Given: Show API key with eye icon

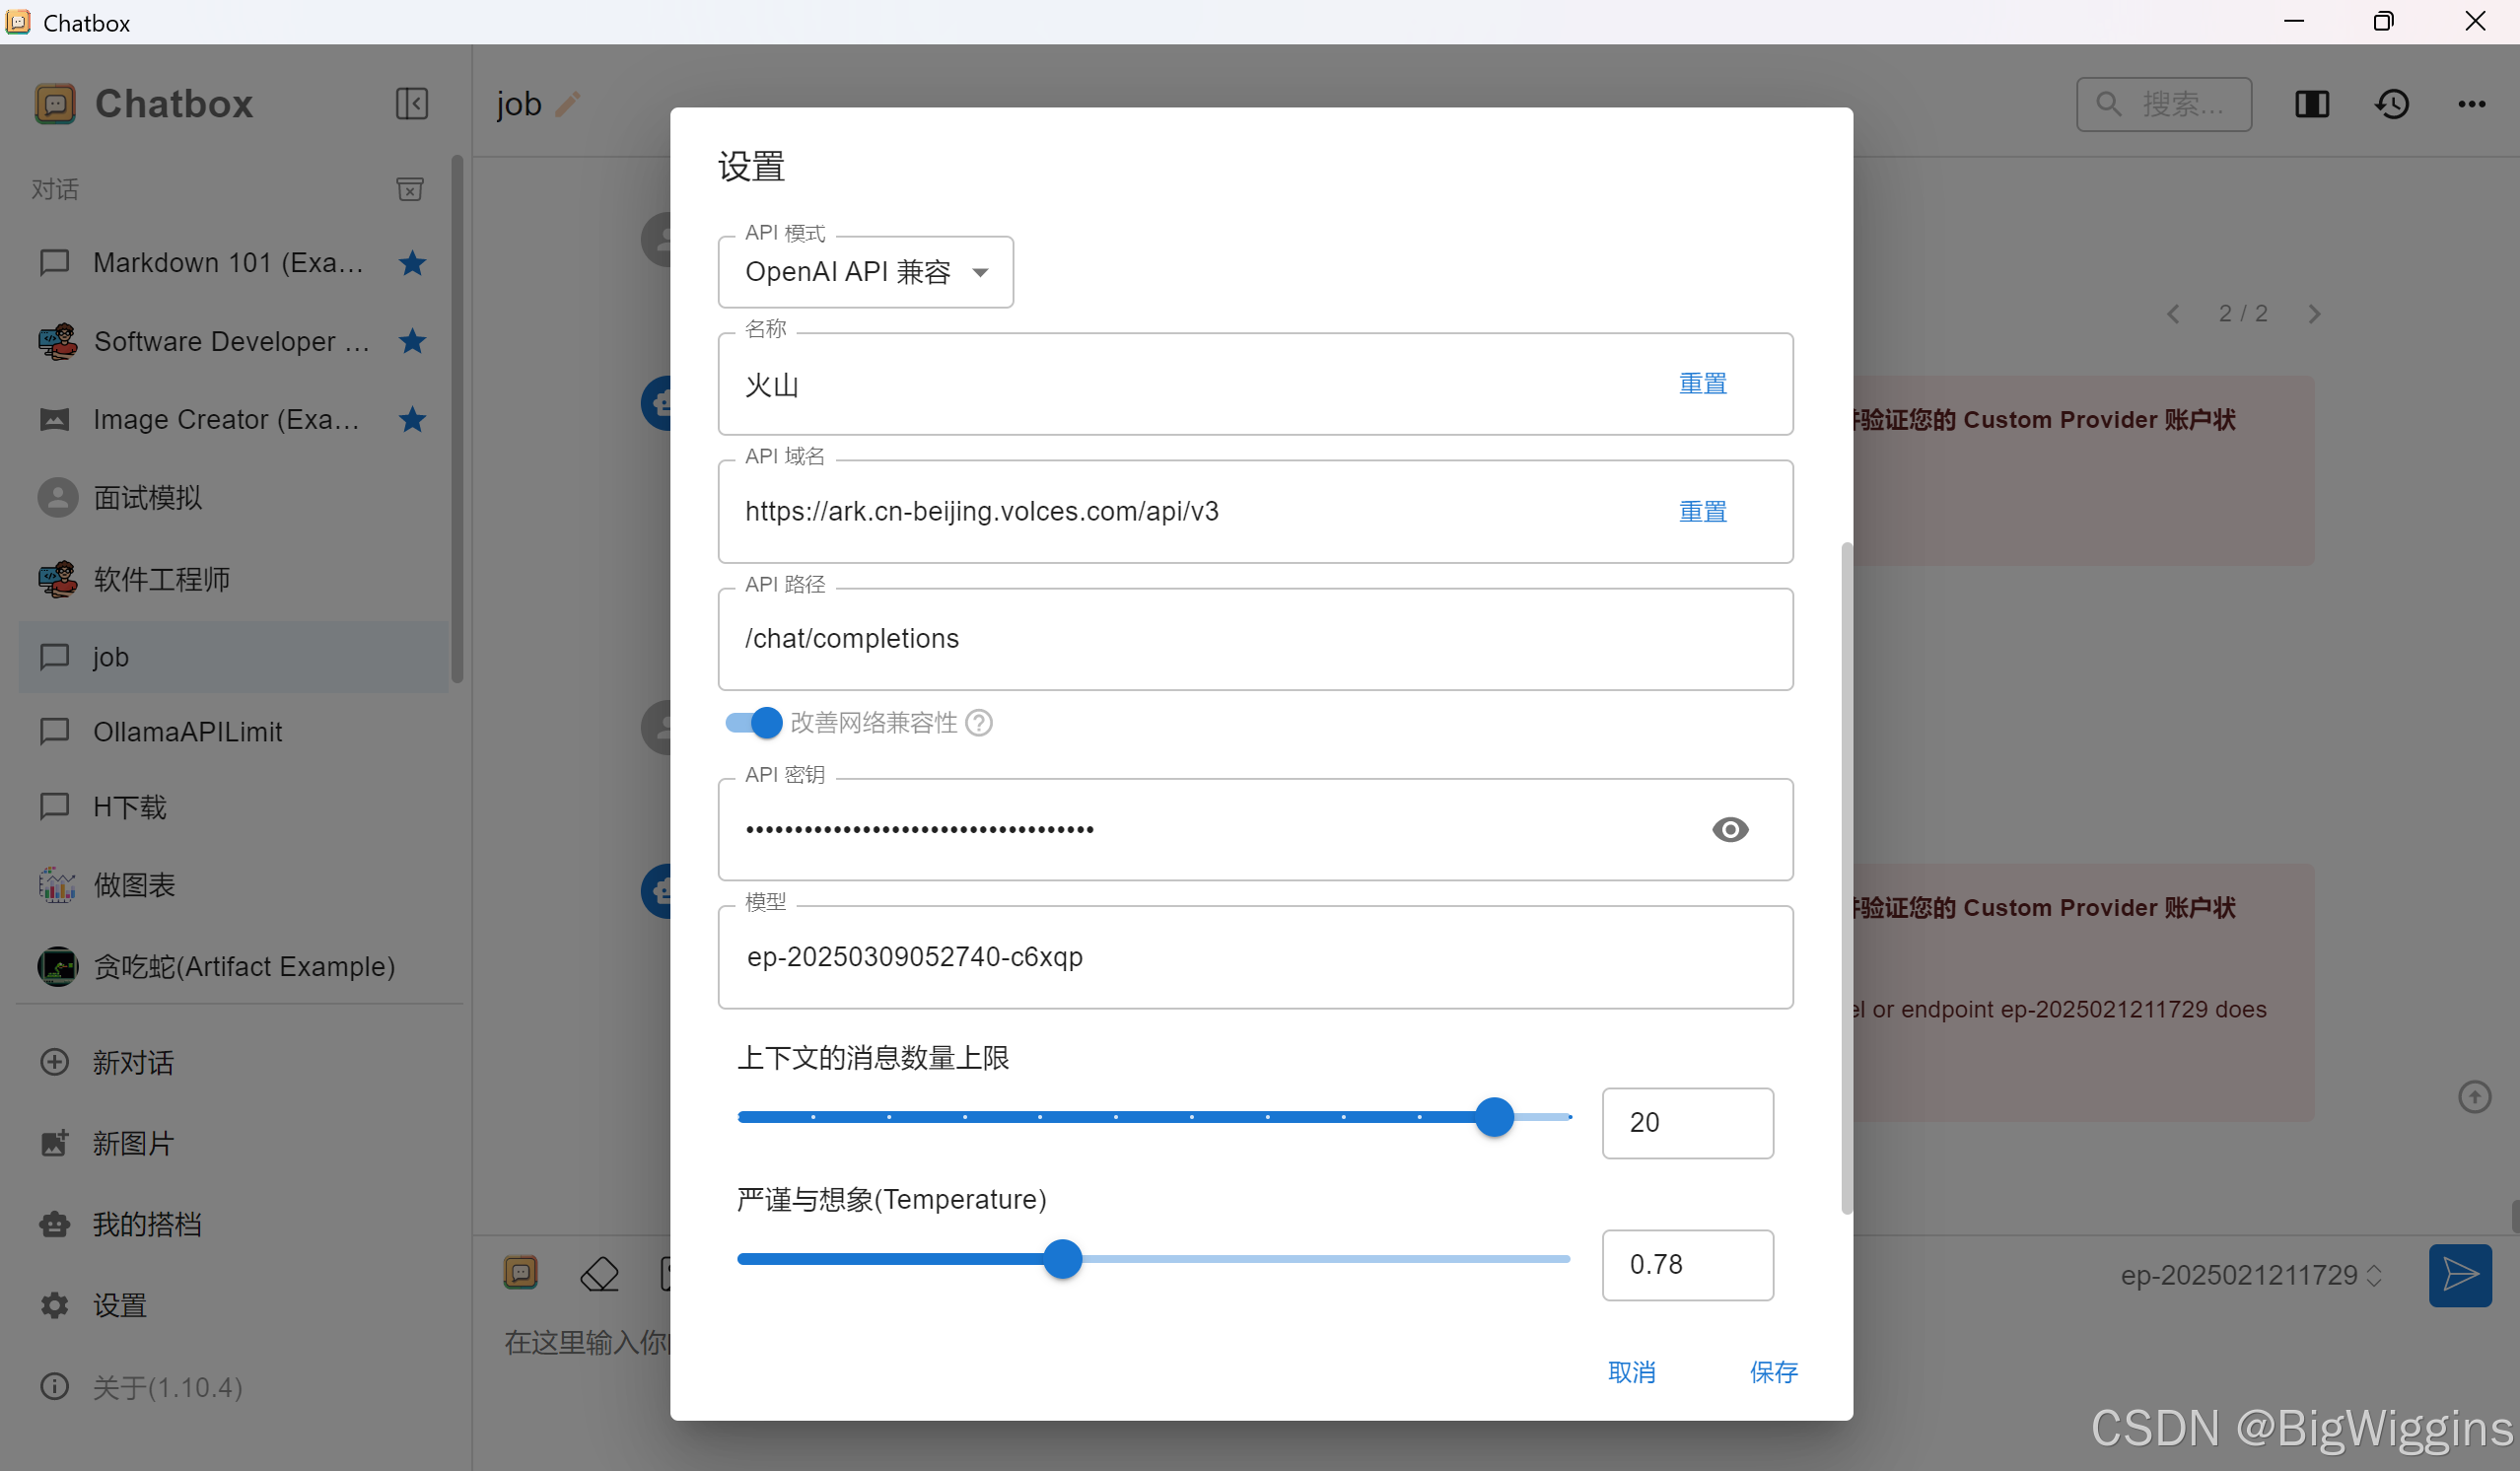Looking at the screenshot, I should tap(1729, 829).
